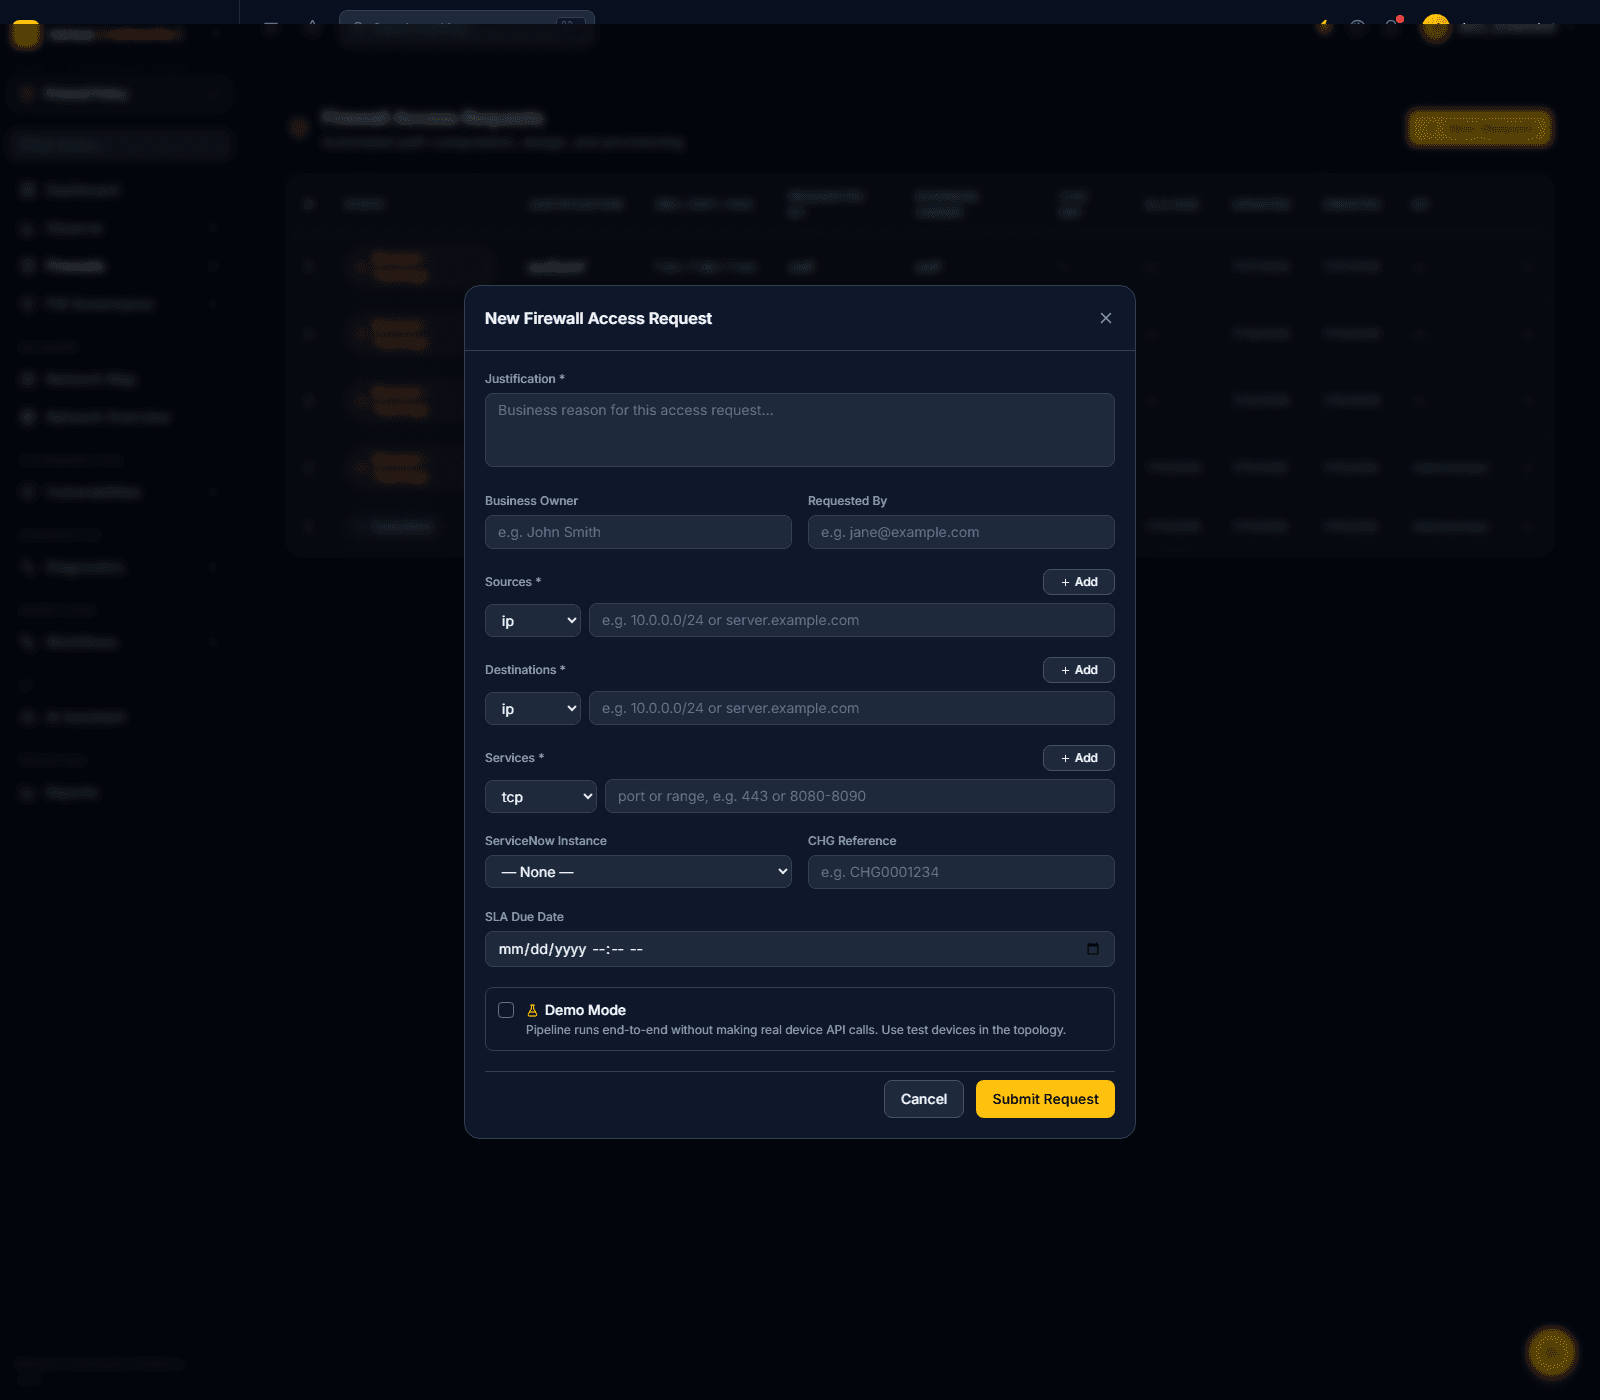Click the CHG Reference input field
Screen dimensions: 1600x1400
tap(961, 872)
